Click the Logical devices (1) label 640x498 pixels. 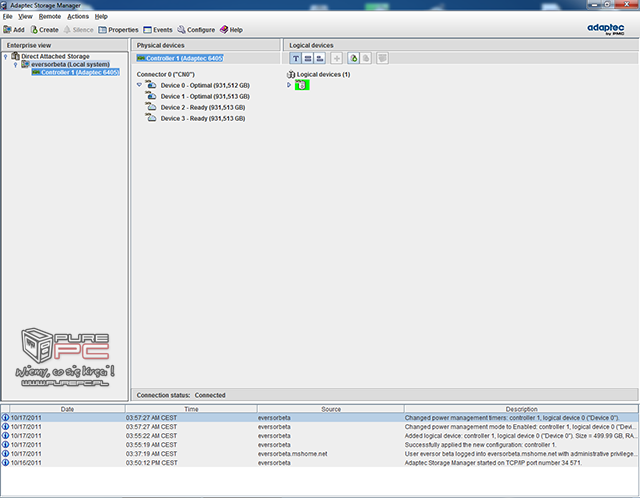323,74
